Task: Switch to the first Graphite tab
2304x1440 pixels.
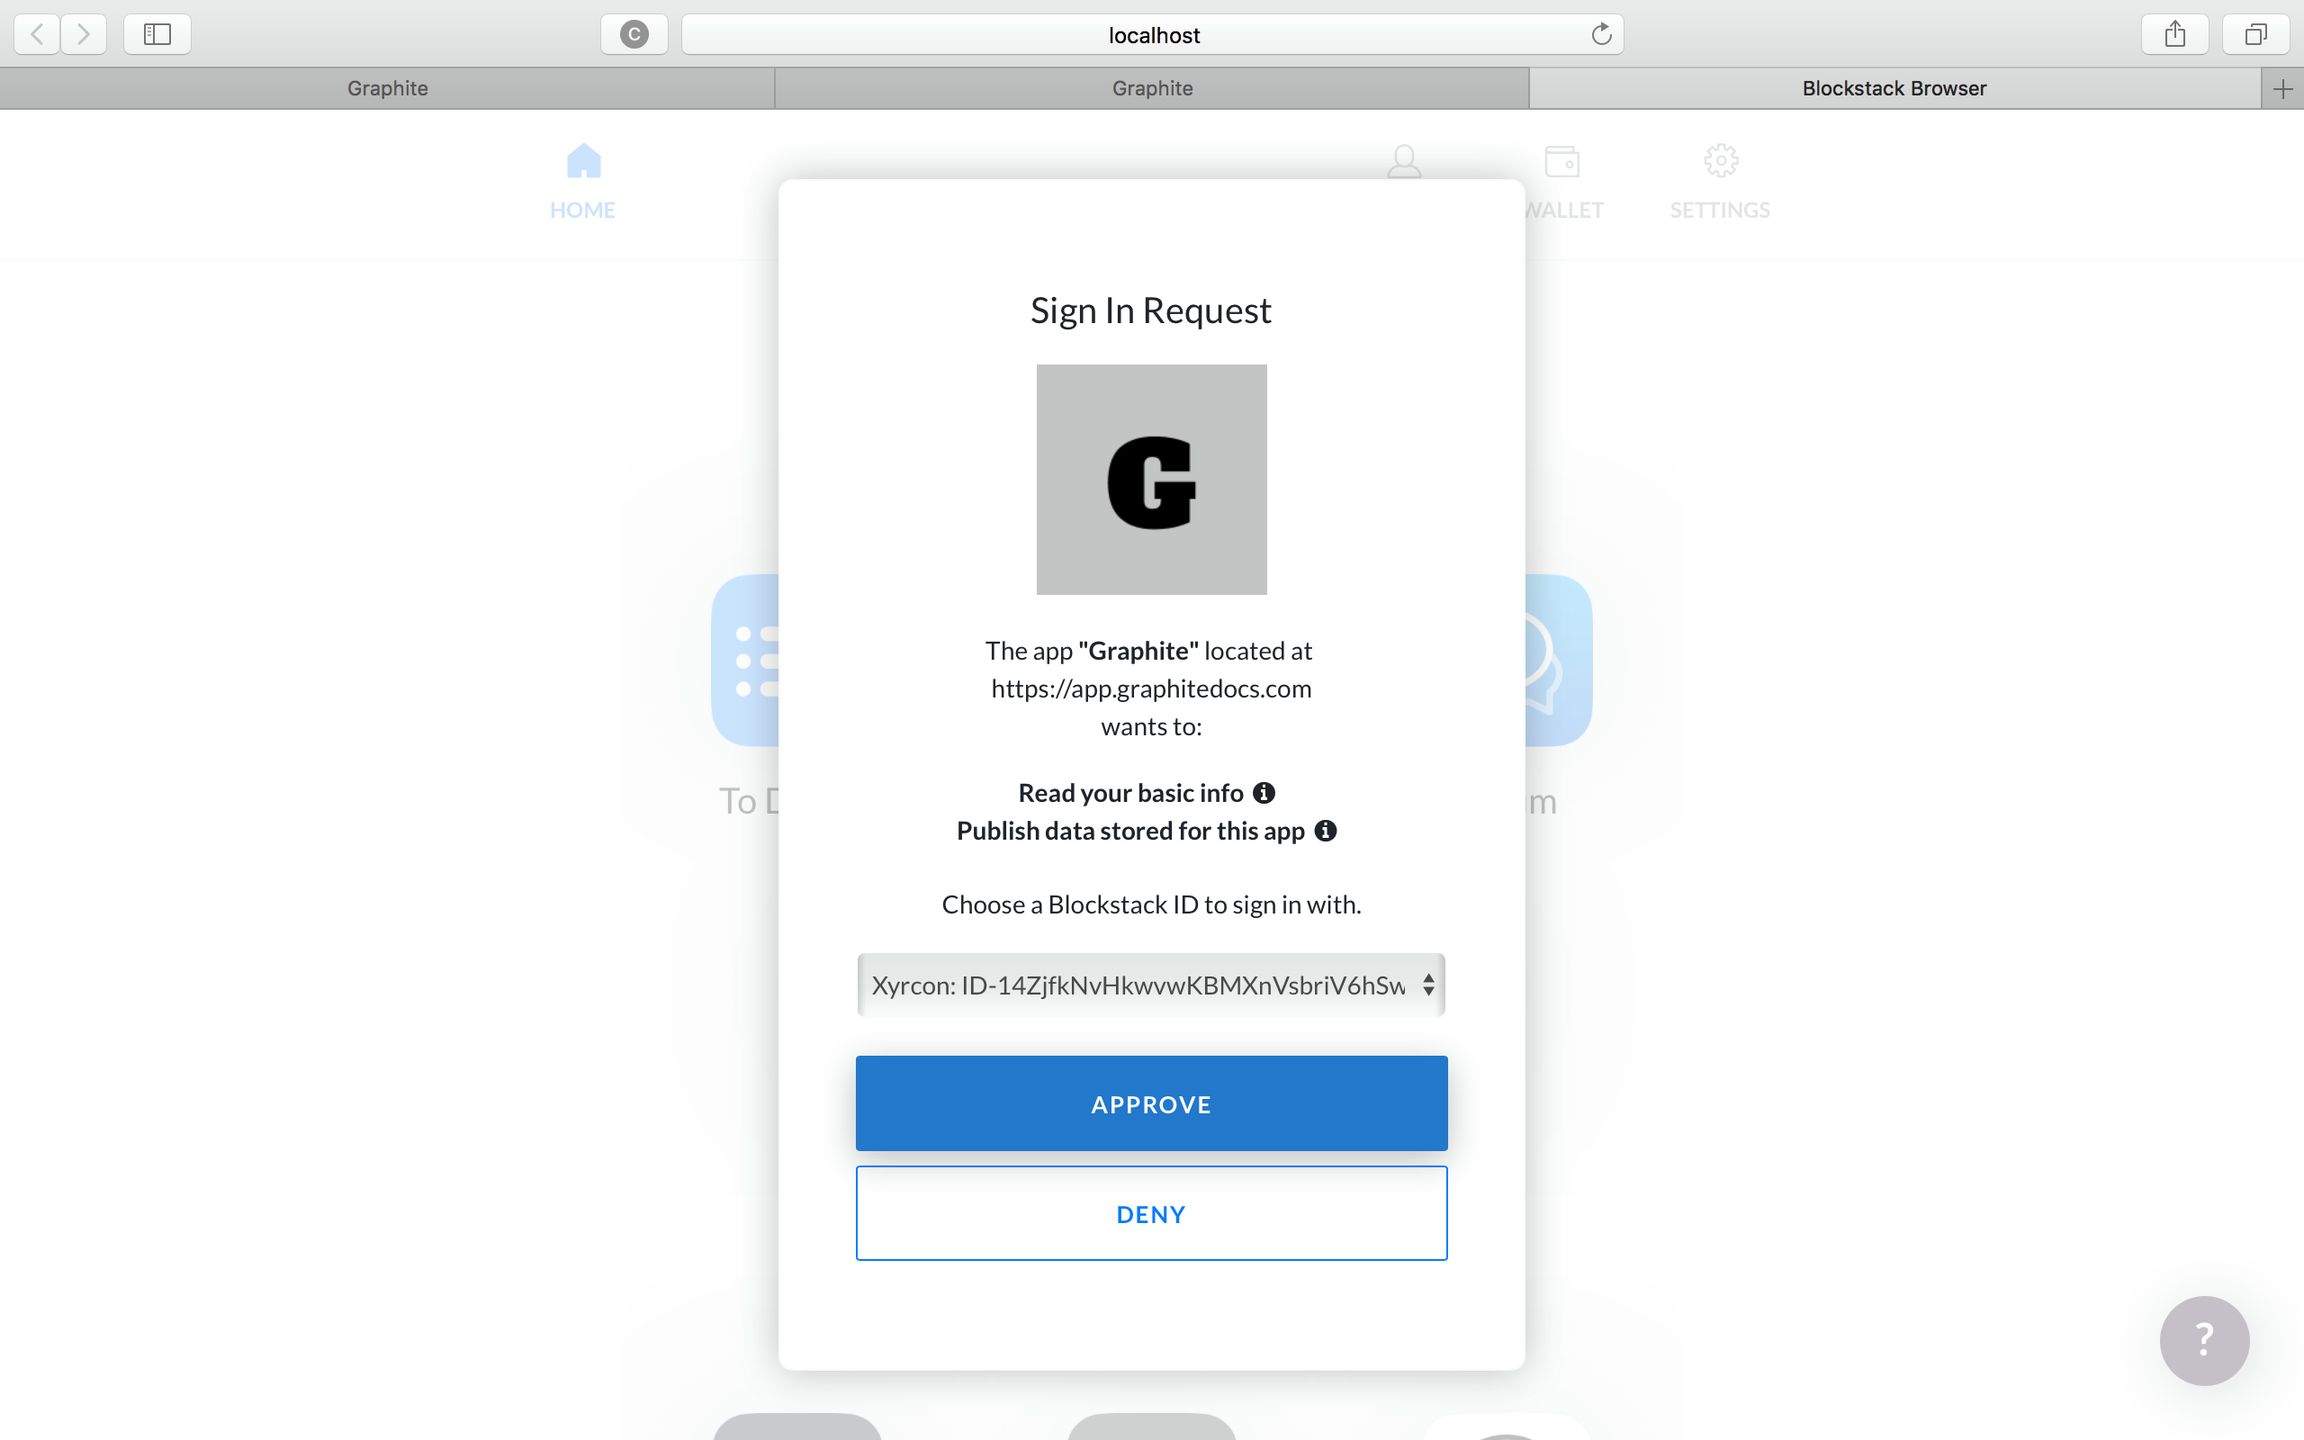Action: tap(387, 88)
